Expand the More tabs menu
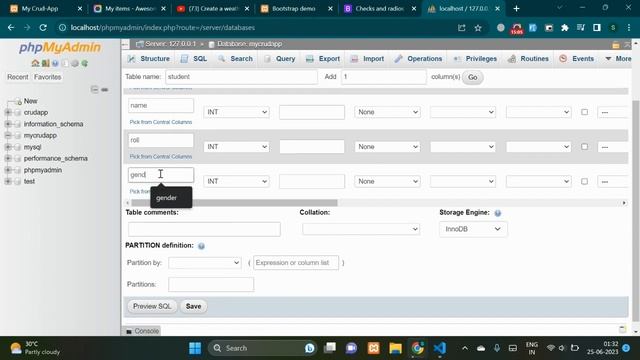Screen dimensions: 640x360 click(x=618, y=59)
